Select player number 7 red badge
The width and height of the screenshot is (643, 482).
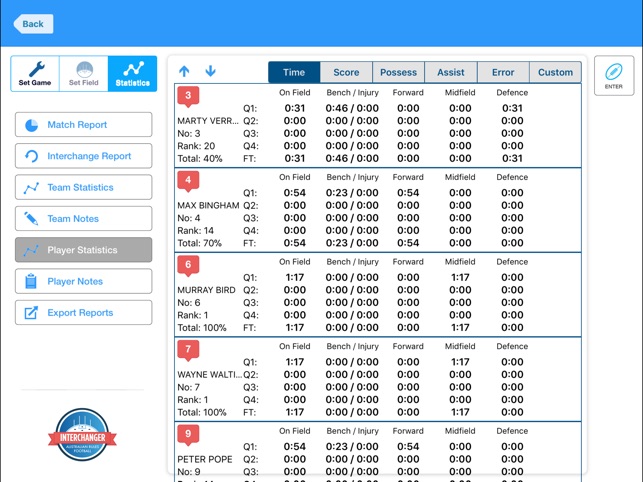pos(188,350)
